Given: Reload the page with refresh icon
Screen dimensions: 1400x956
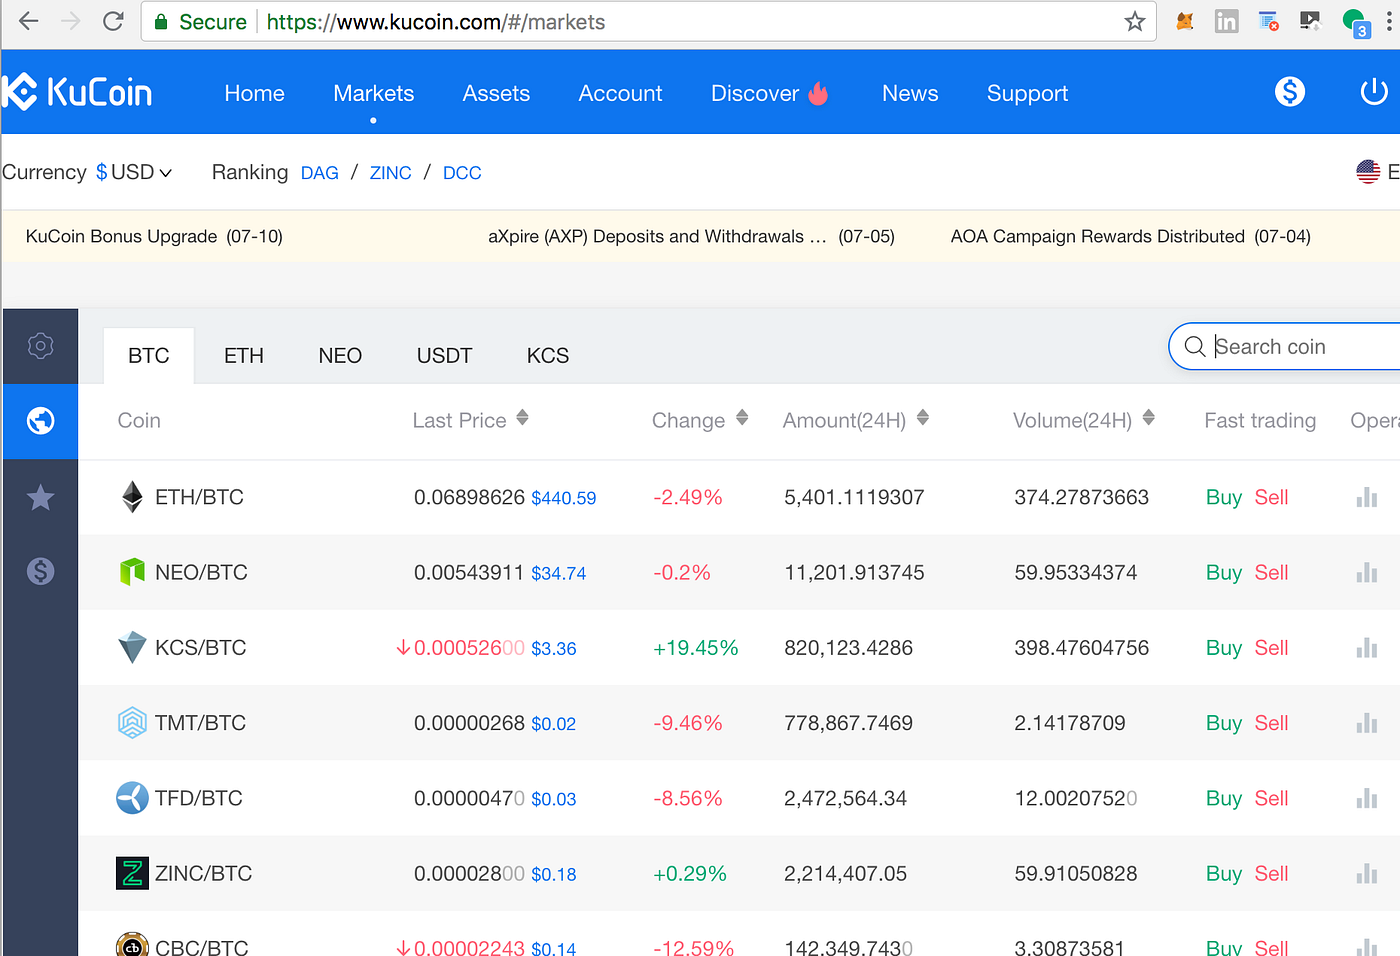Looking at the screenshot, I should (113, 21).
